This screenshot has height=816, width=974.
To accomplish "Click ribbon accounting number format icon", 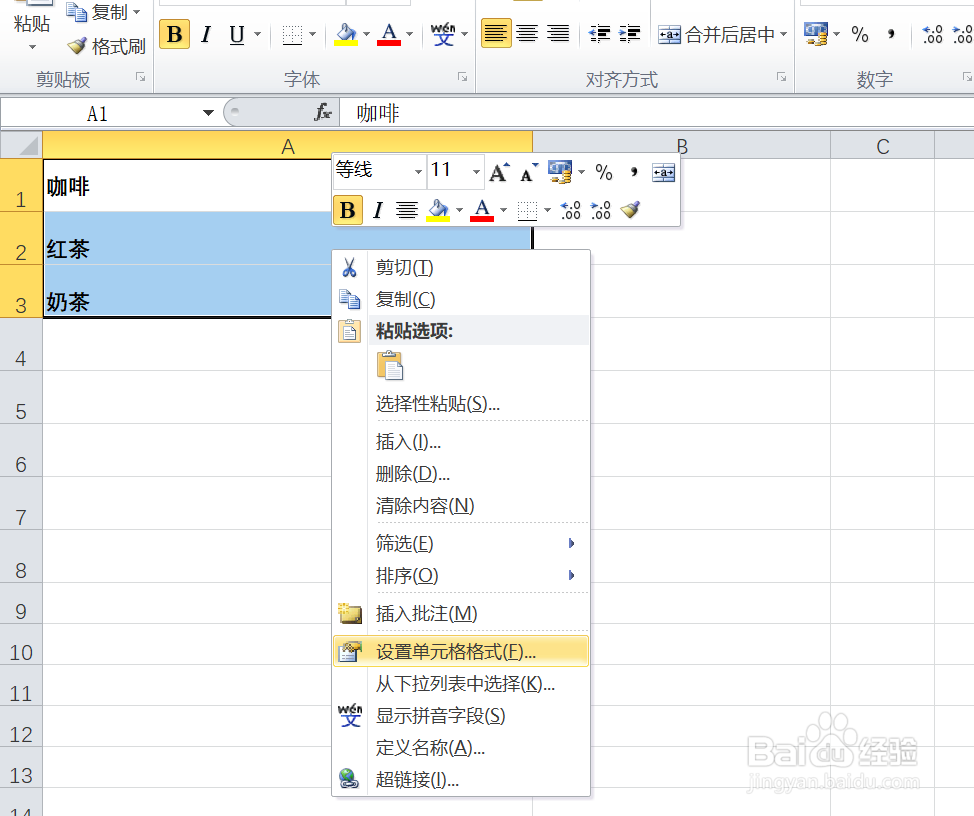I will (816, 34).
